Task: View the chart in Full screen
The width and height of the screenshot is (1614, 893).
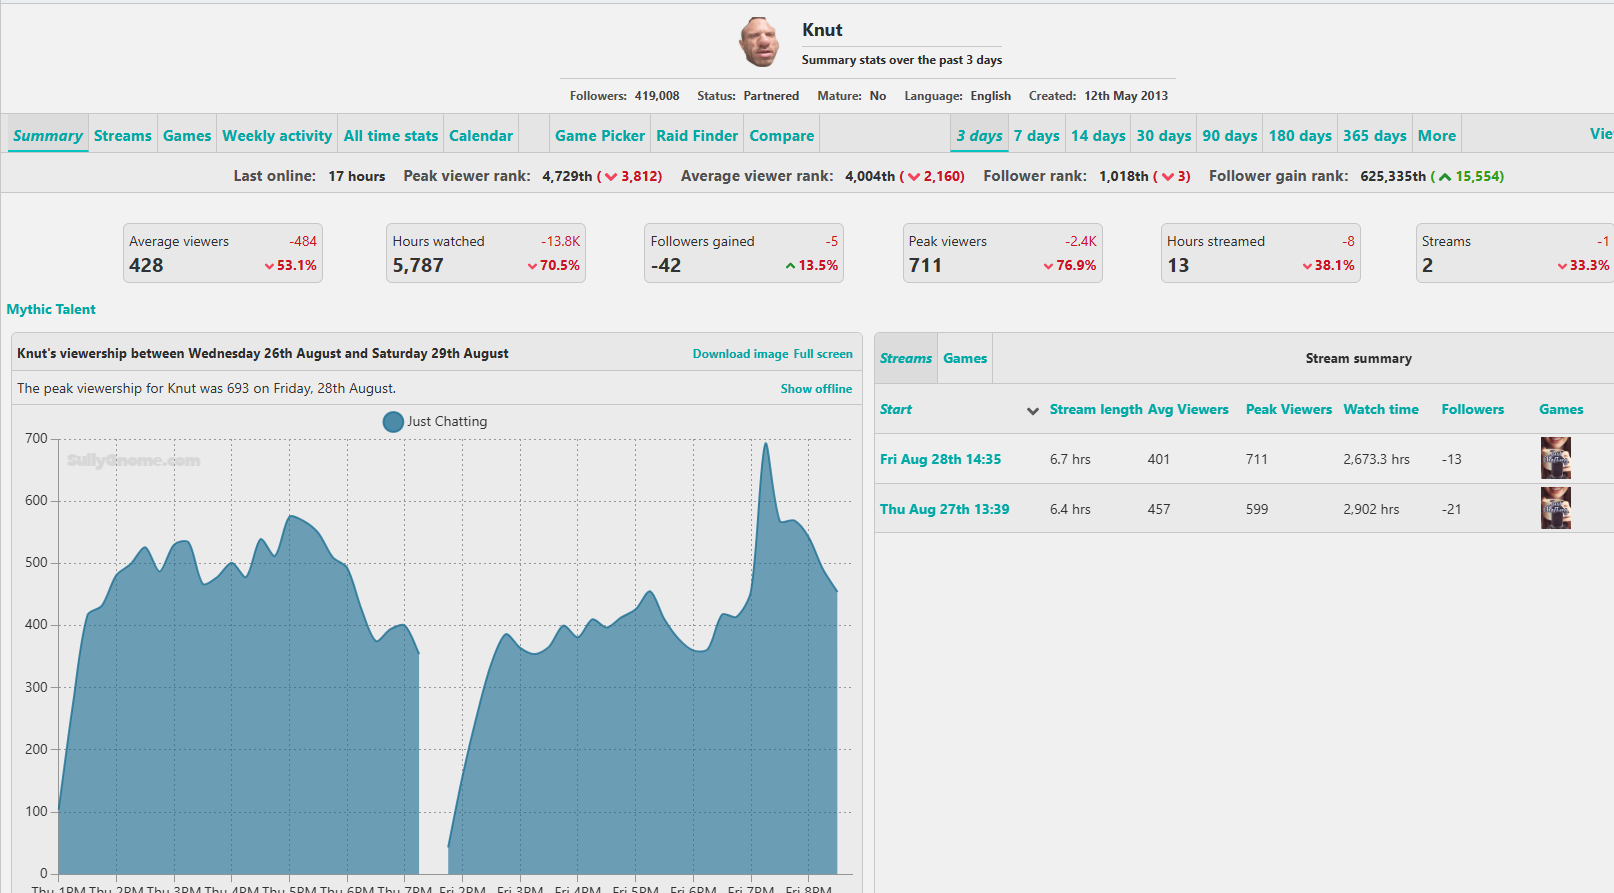Action: click(x=823, y=354)
